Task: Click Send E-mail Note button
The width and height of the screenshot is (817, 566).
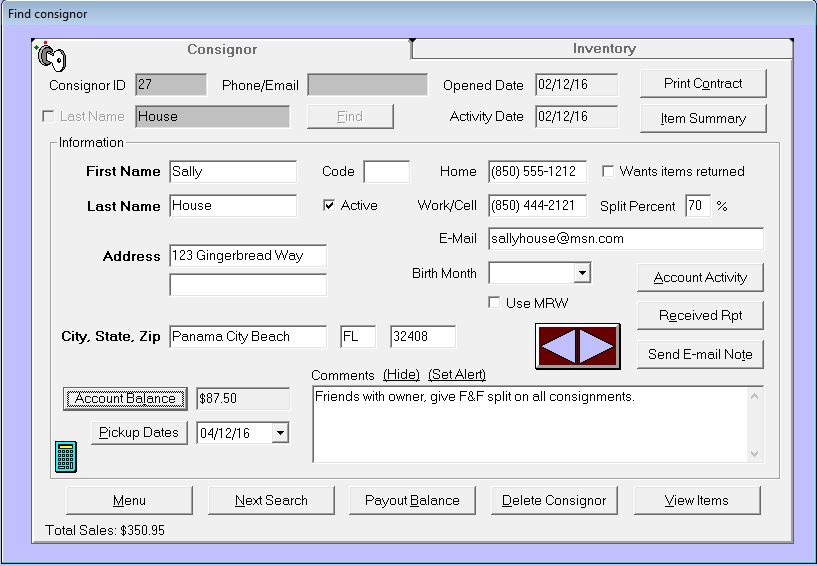Action: point(700,354)
